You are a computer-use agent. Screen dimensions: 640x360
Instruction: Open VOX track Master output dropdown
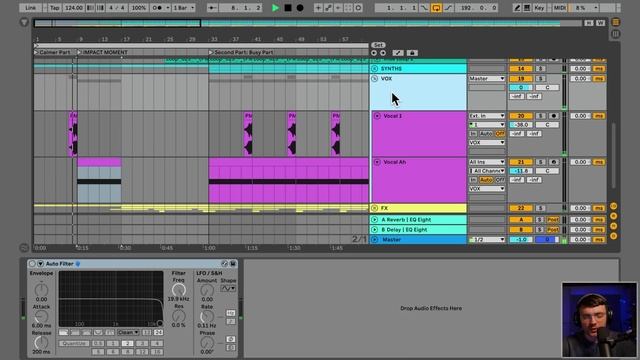(x=487, y=78)
